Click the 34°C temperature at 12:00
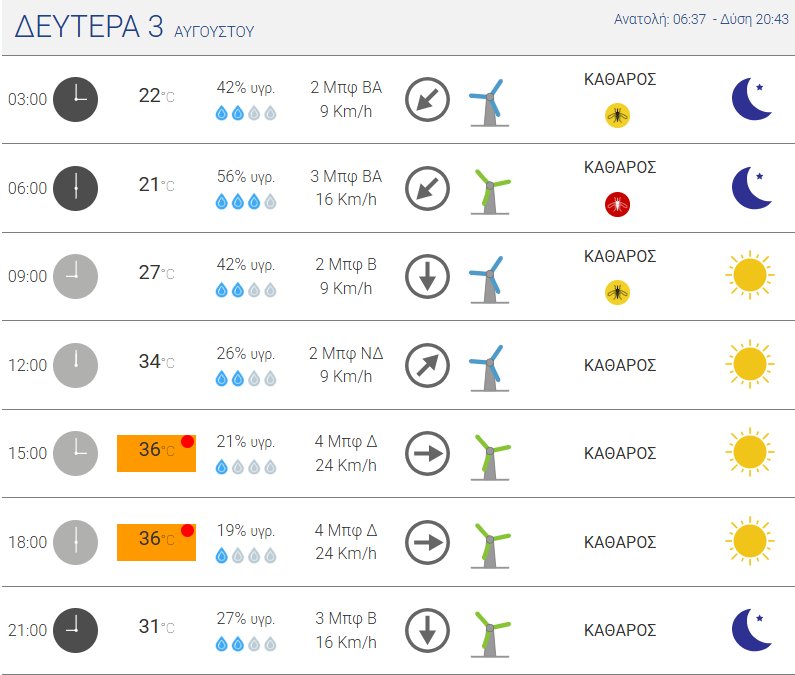The width and height of the screenshot is (795, 675). pos(156,362)
